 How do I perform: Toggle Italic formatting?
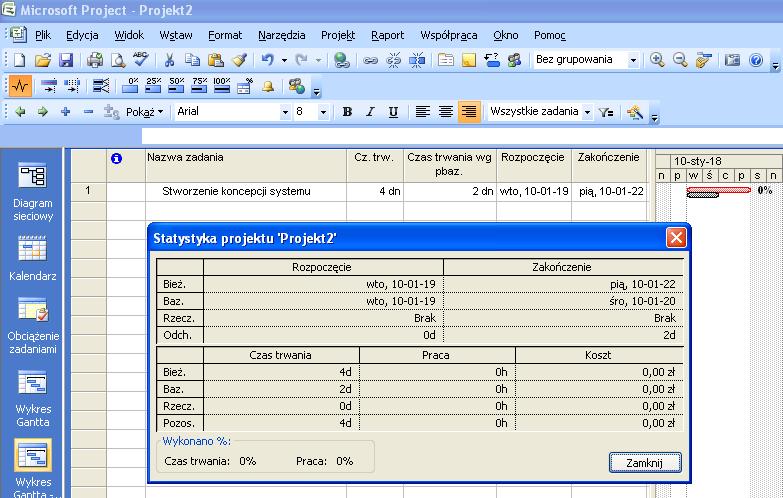point(370,112)
